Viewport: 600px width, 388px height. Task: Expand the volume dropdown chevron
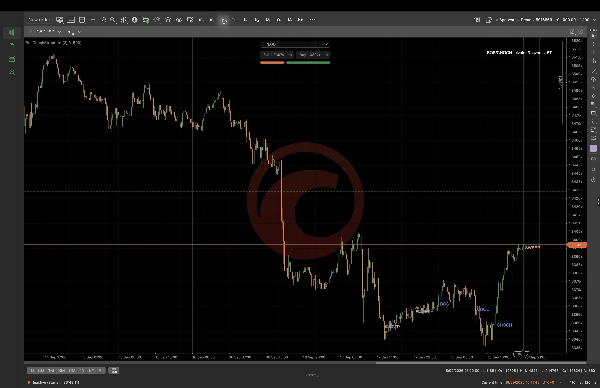click(326, 44)
